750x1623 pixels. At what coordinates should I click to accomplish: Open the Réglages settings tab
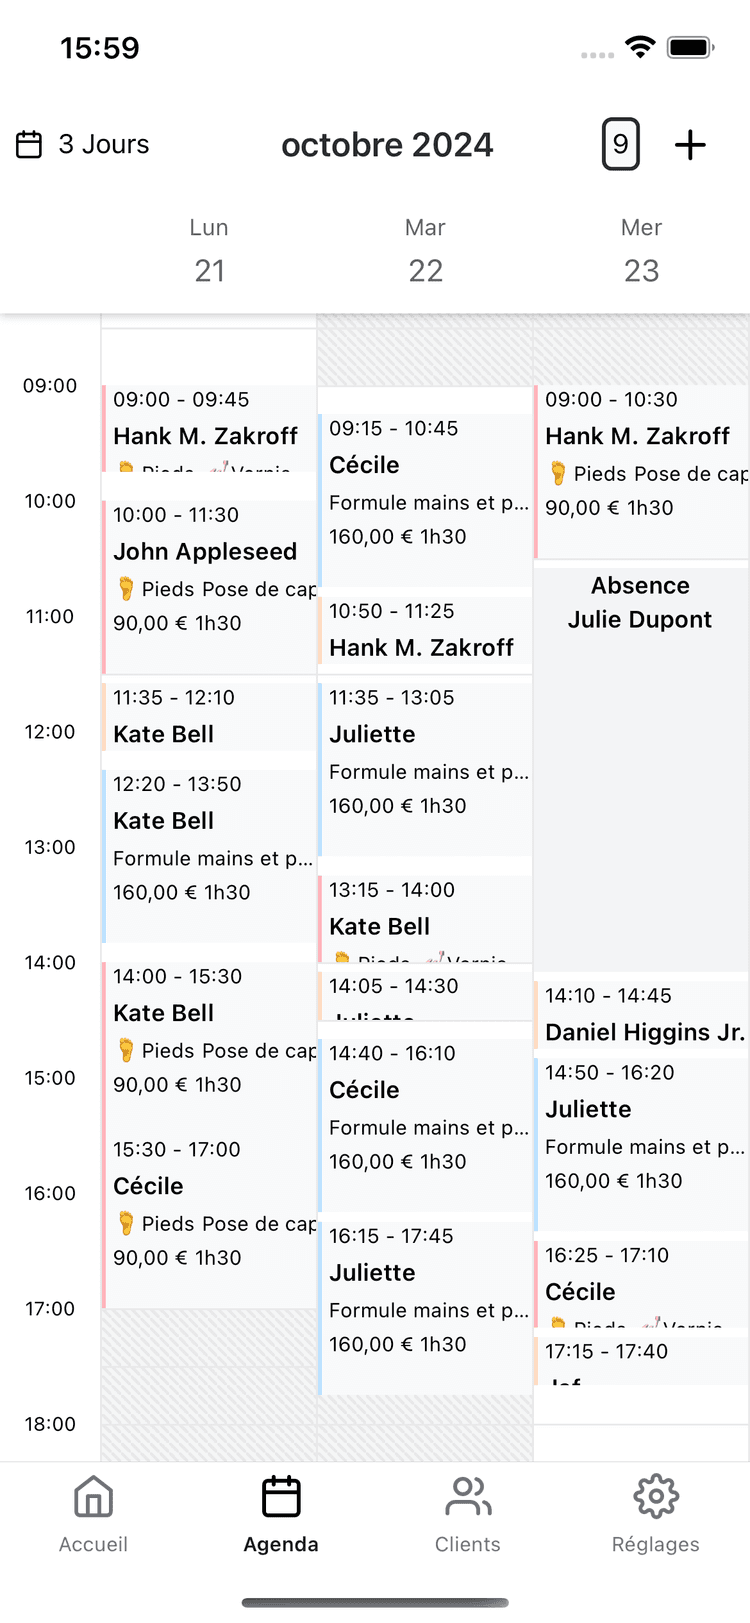655,1514
